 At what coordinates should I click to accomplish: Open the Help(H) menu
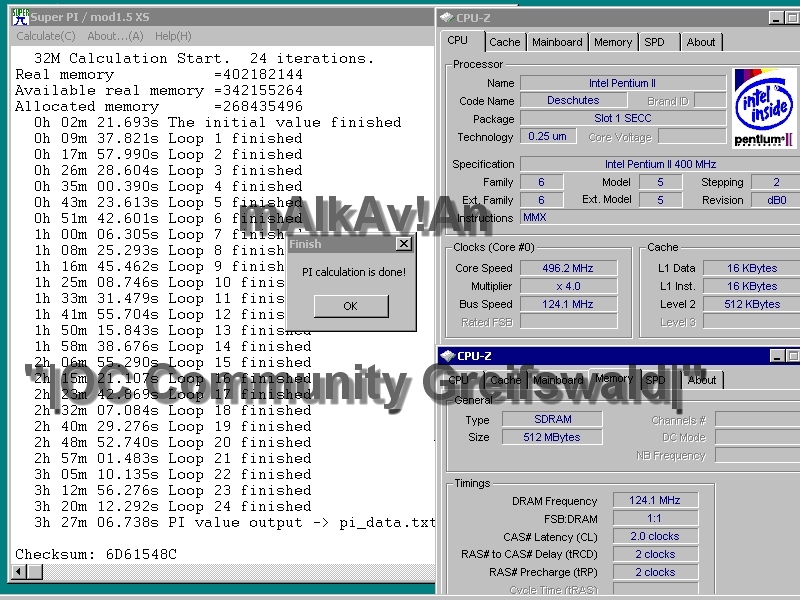[173, 36]
